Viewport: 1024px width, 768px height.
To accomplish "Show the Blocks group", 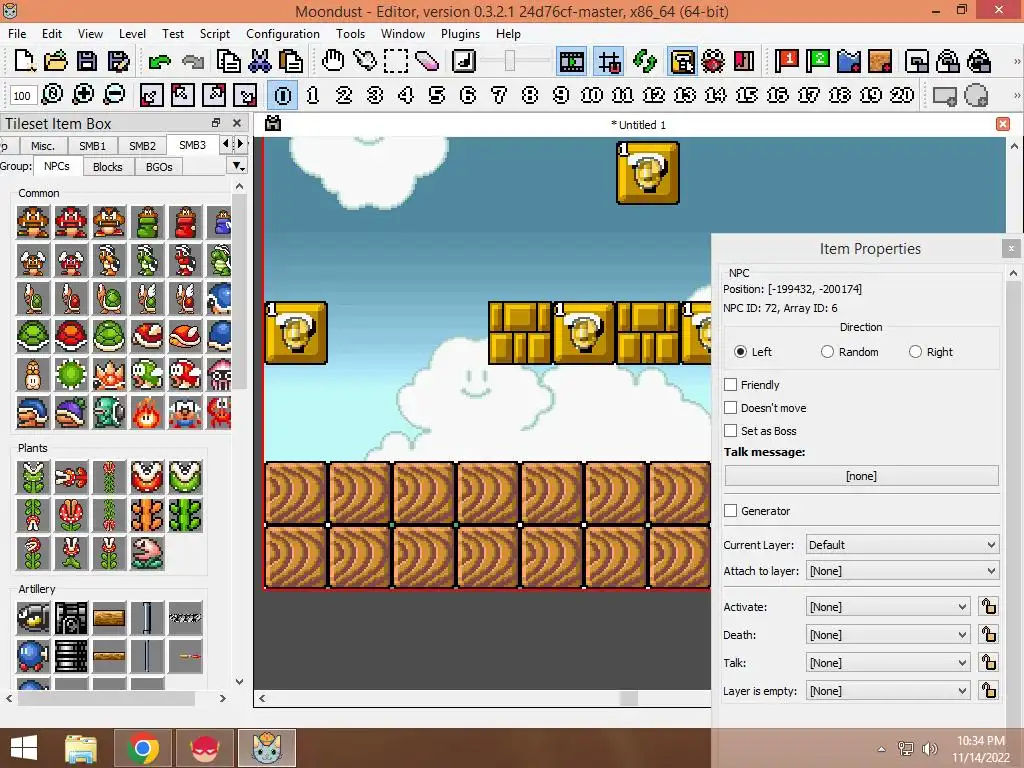I will pyautogui.click(x=107, y=167).
